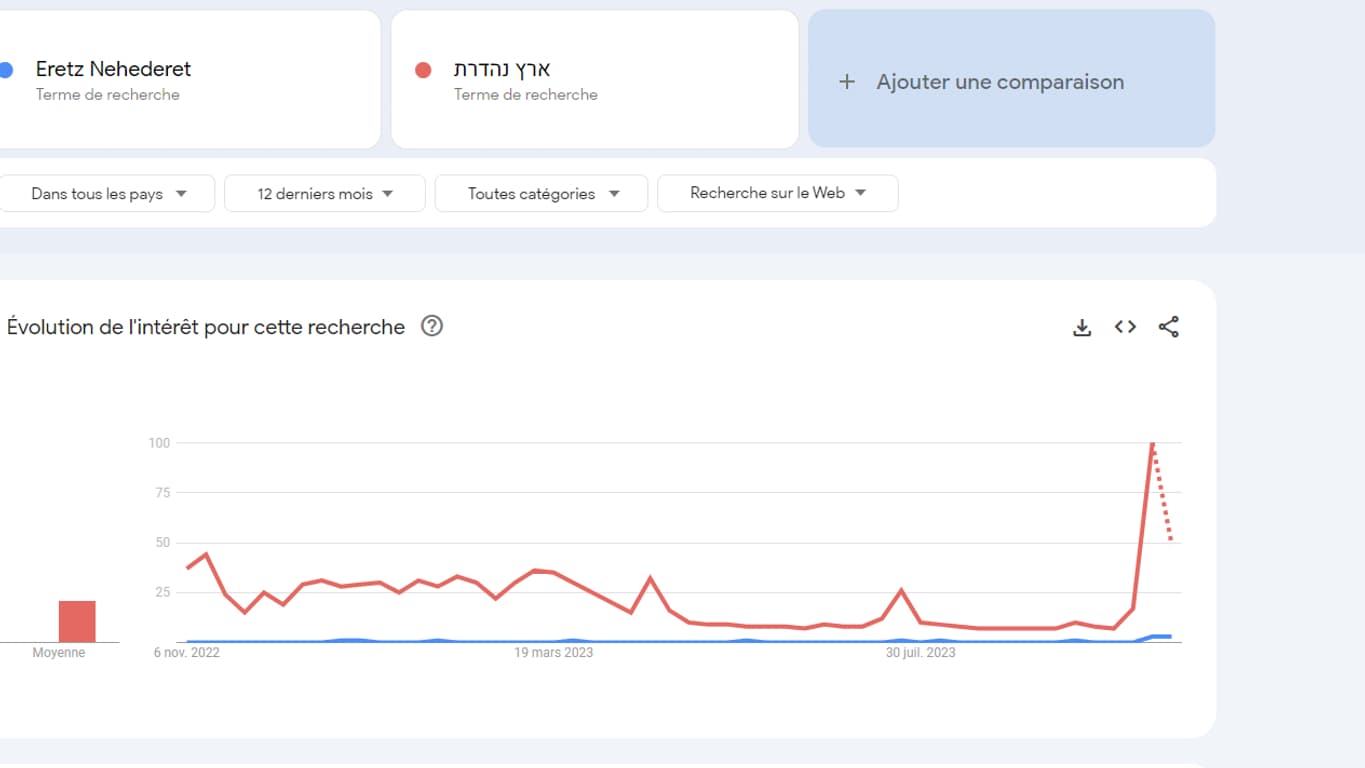Click the "Évolution de l'intérêt" chart heading

tap(206, 327)
